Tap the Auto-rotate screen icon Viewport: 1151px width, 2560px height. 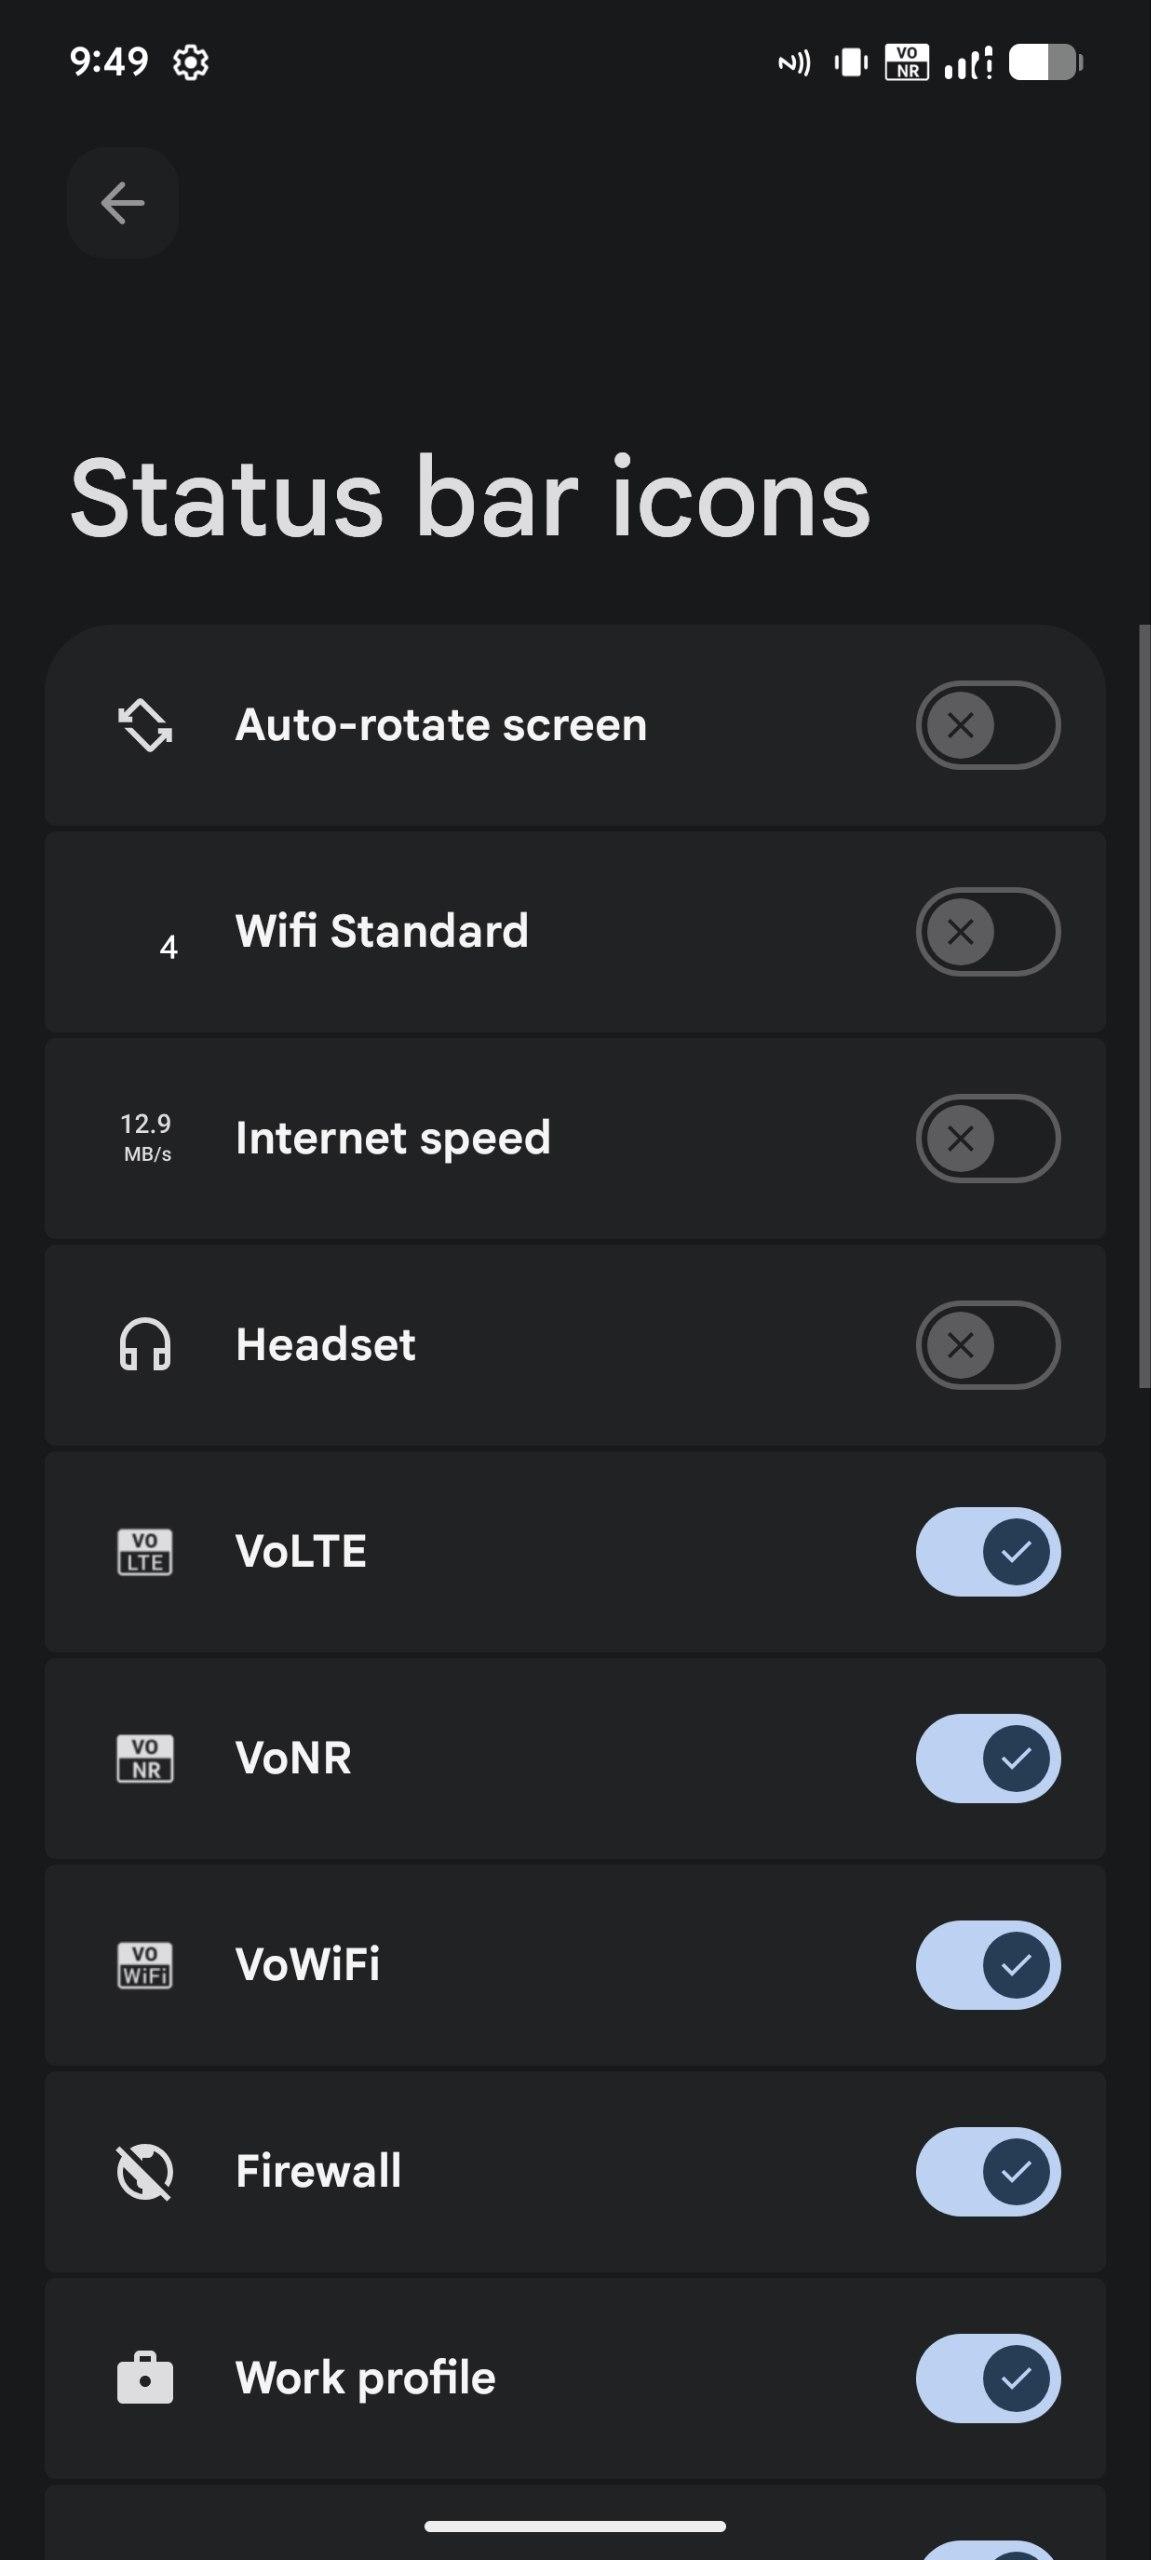(x=145, y=725)
